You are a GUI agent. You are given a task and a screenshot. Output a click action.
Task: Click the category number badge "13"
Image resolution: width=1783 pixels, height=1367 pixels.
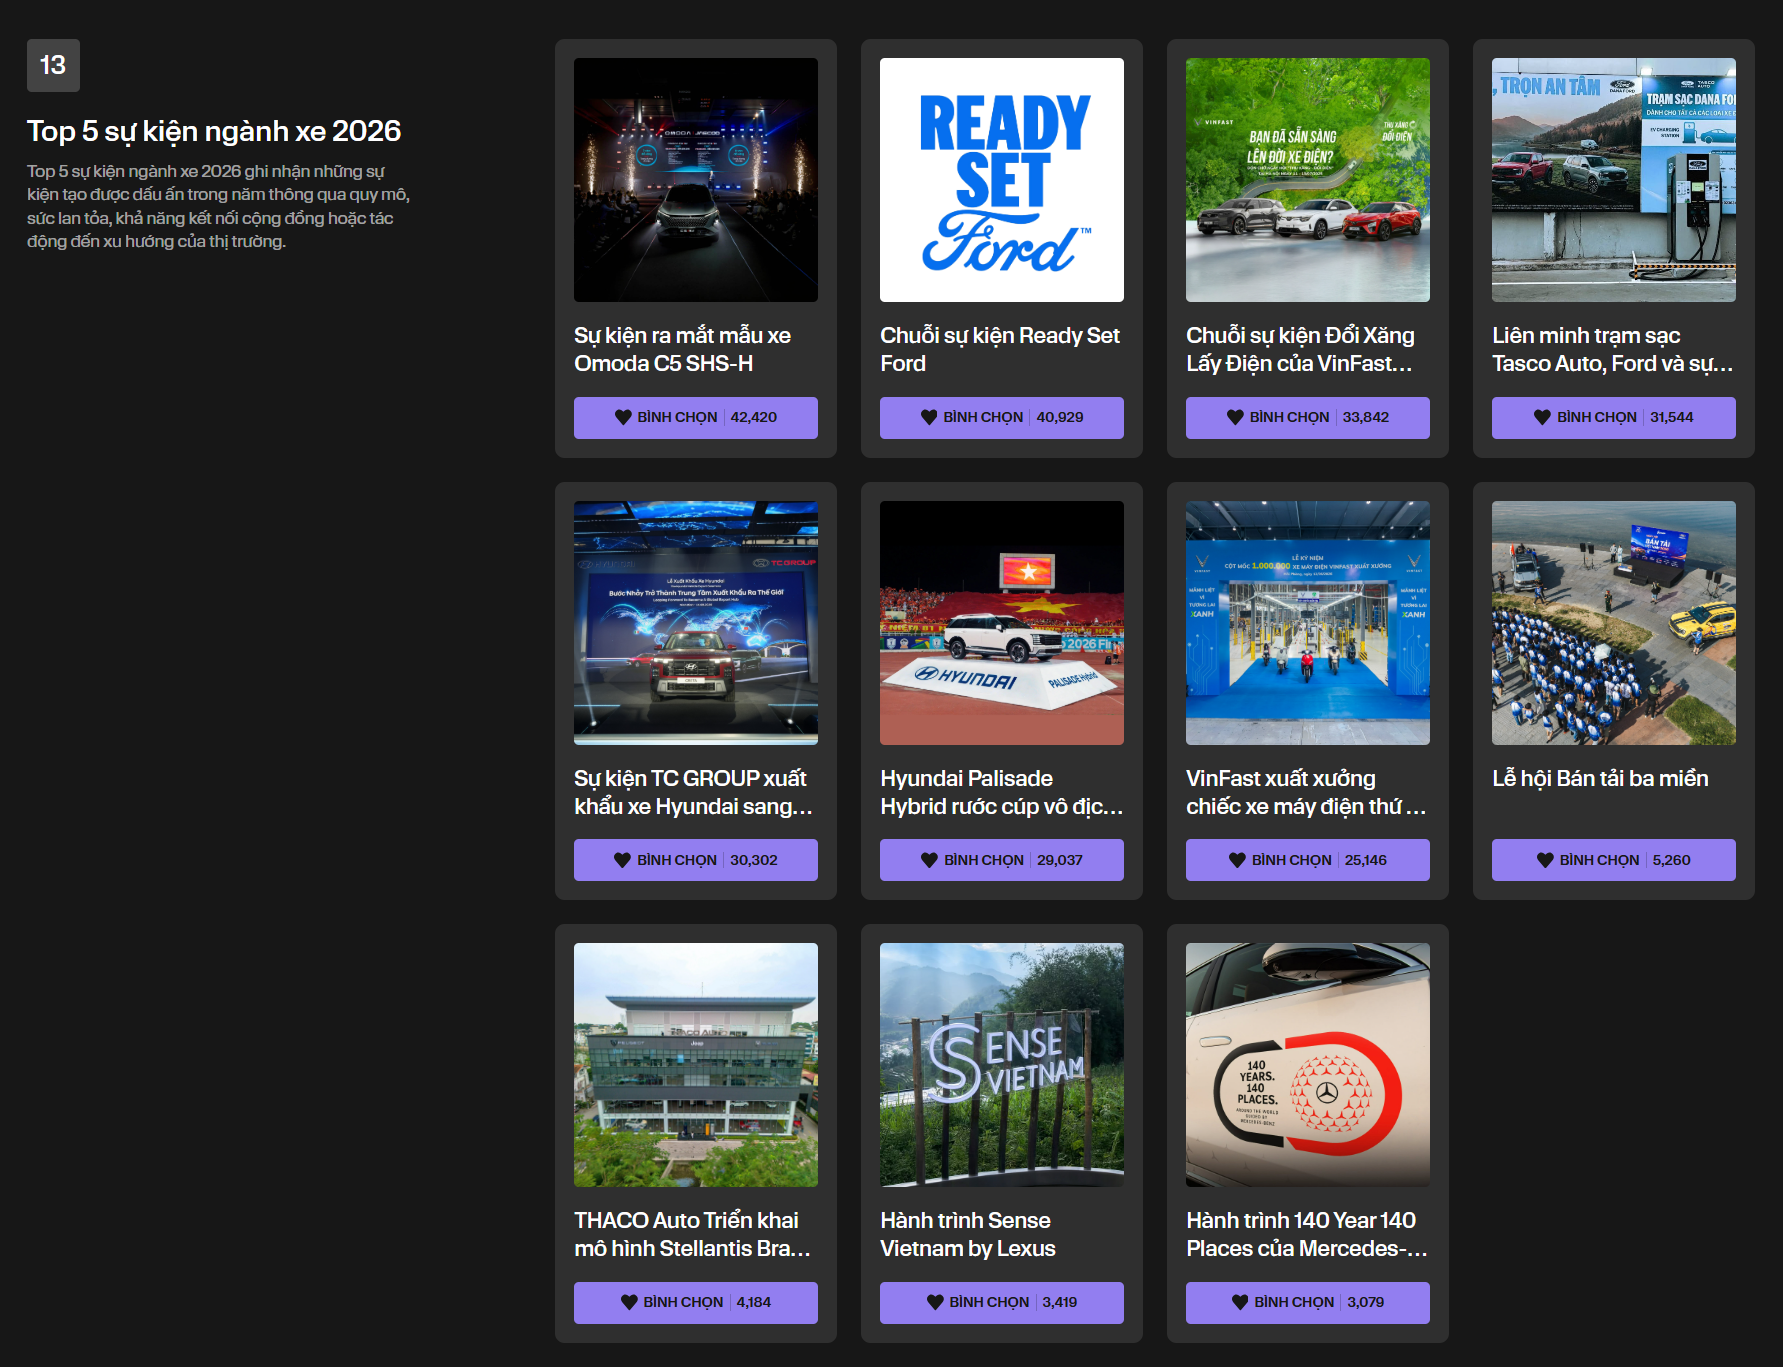click(53, 65)
